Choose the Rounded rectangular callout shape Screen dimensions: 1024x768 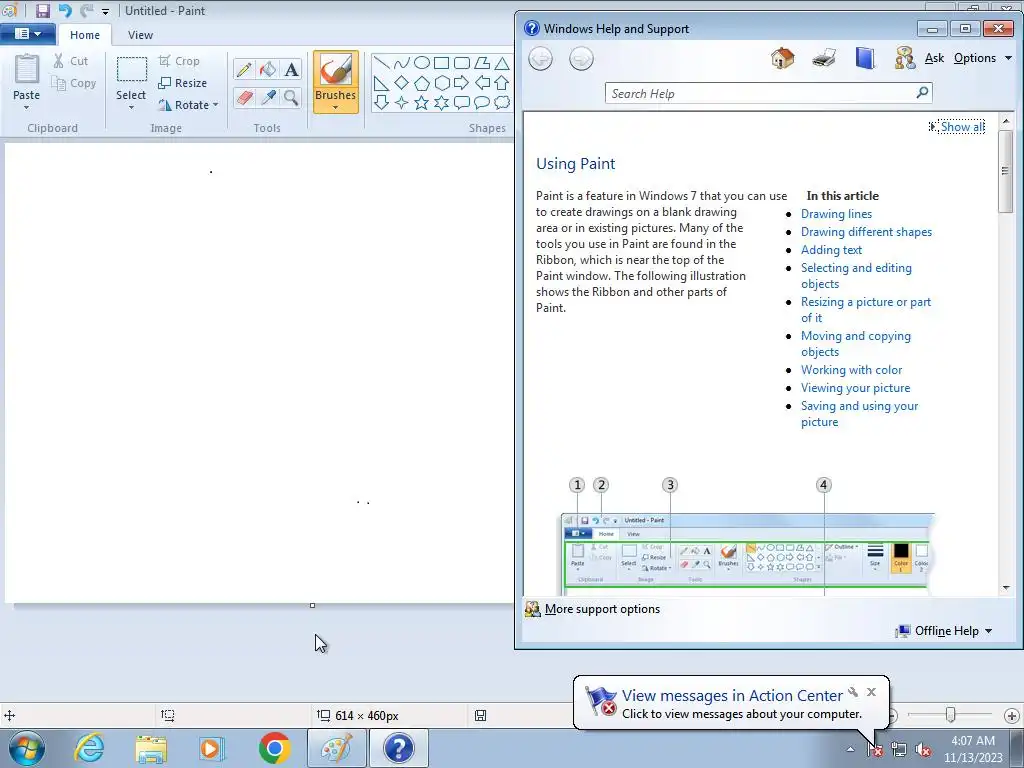[462, 103]
